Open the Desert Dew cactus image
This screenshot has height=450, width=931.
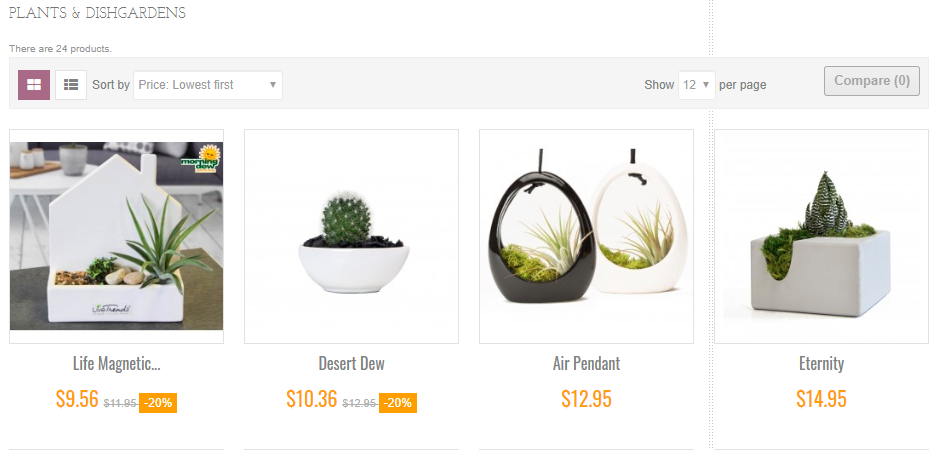point(352,236)
